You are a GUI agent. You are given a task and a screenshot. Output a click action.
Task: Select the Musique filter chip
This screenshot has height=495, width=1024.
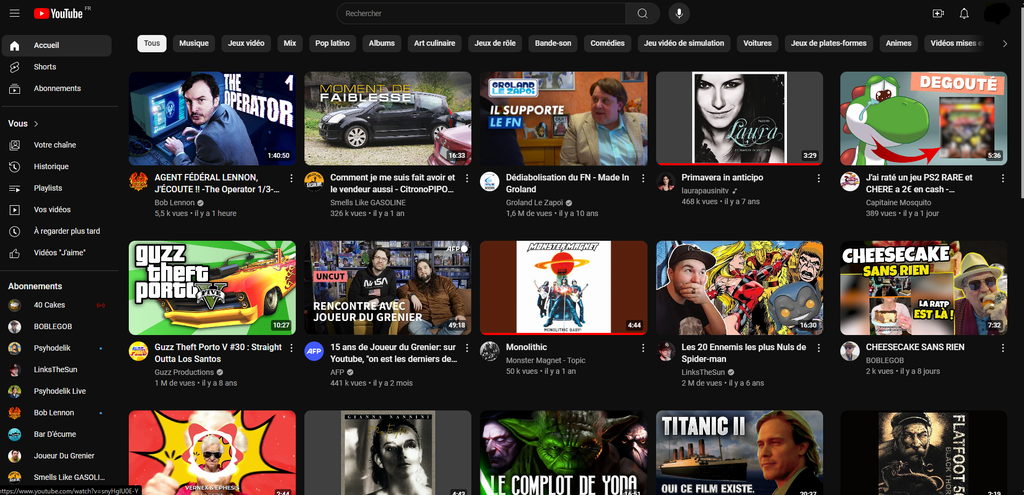194,43
